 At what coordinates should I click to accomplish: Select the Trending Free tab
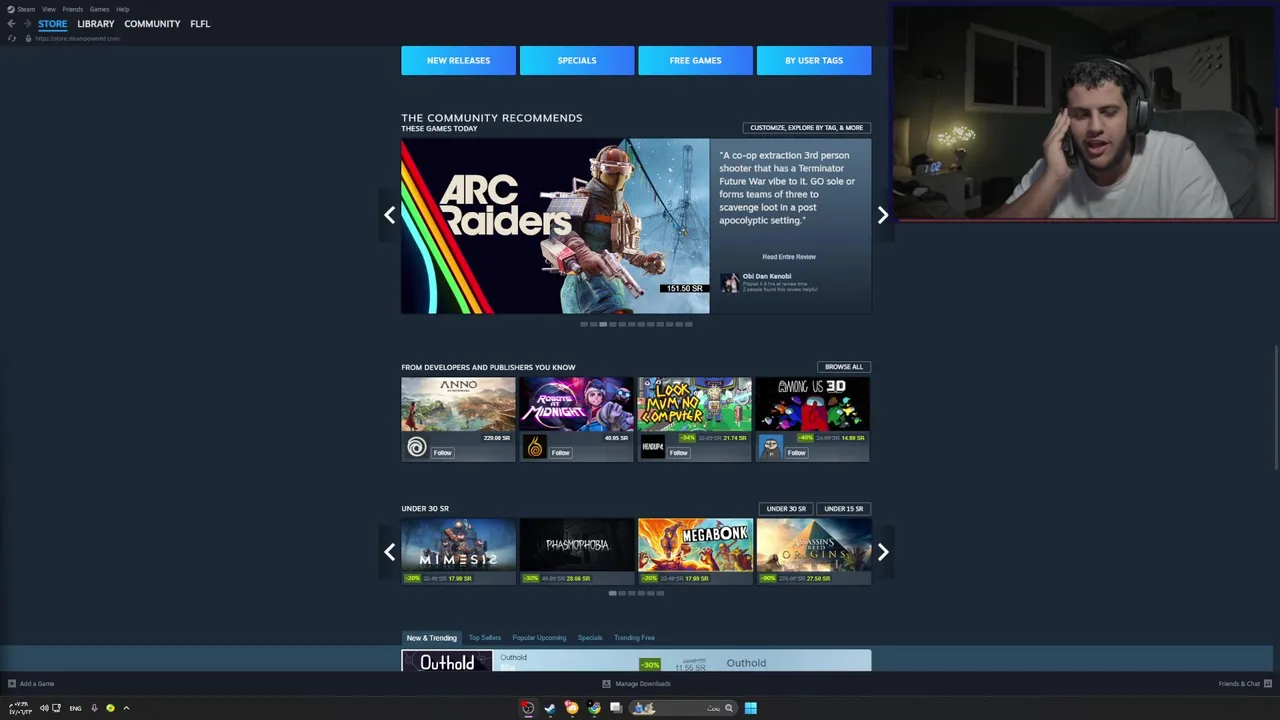(x=634, y=638)
